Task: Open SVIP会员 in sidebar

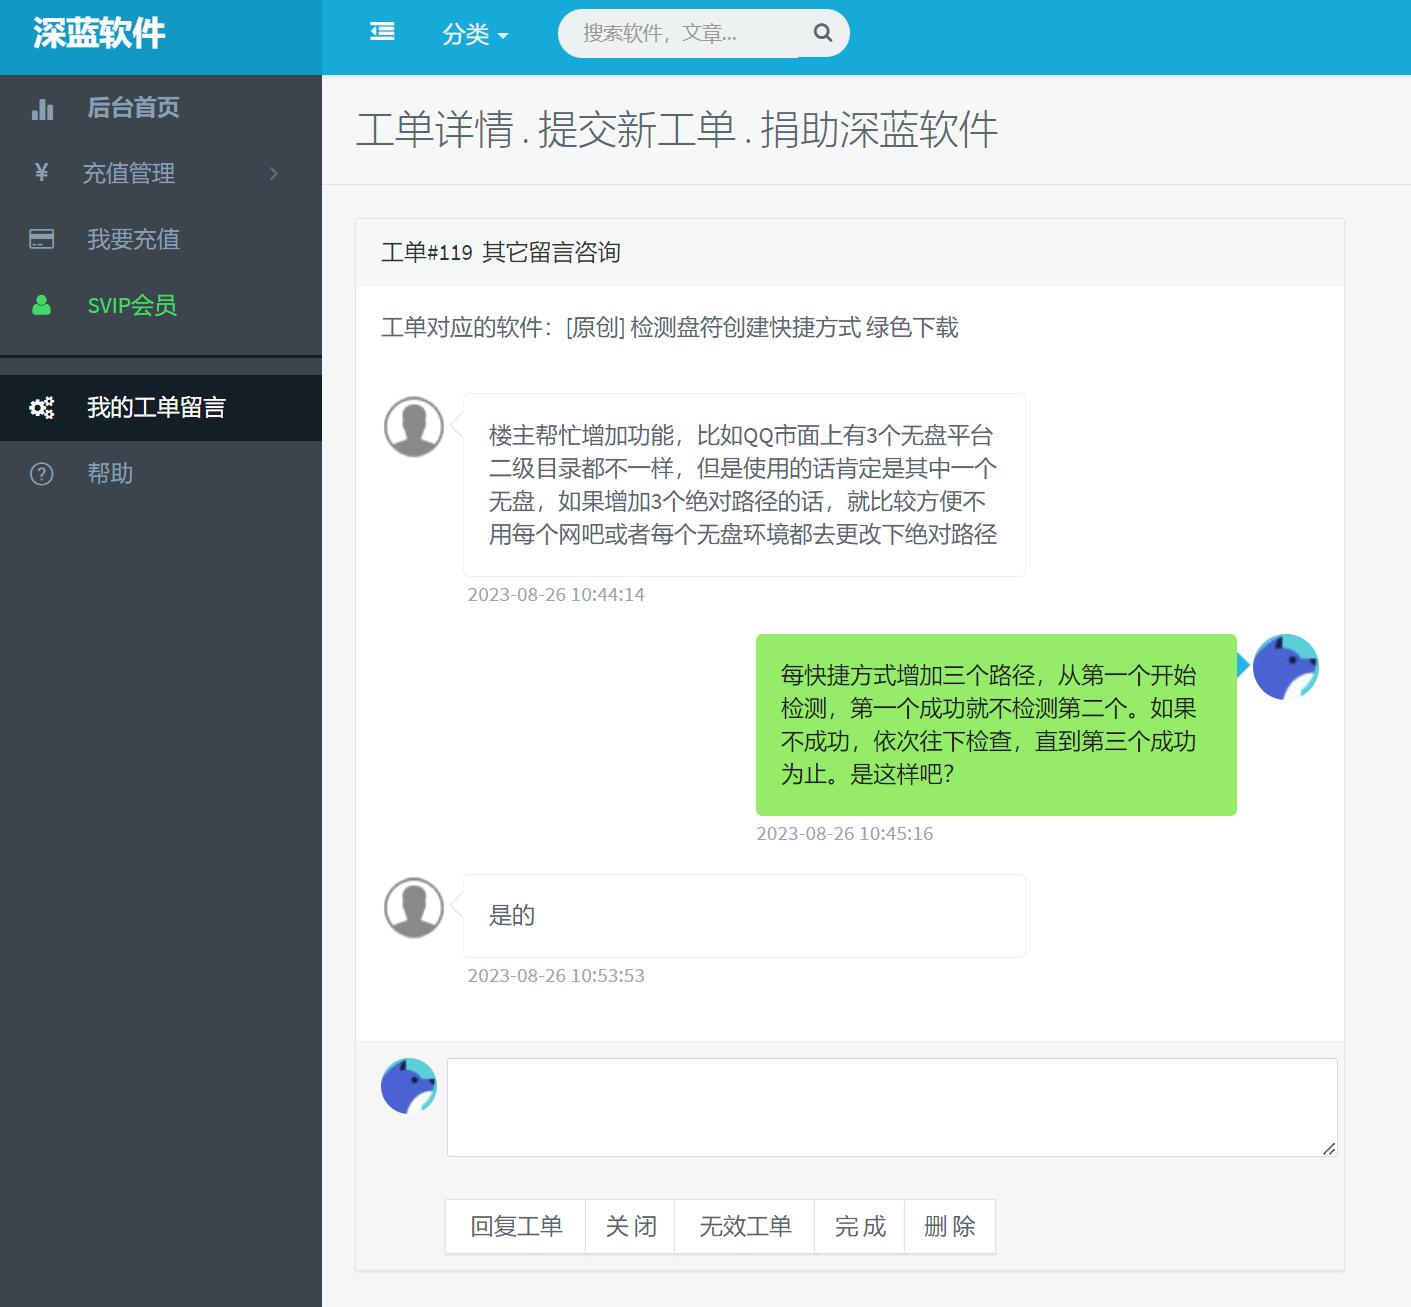Action: coord(161,306)
